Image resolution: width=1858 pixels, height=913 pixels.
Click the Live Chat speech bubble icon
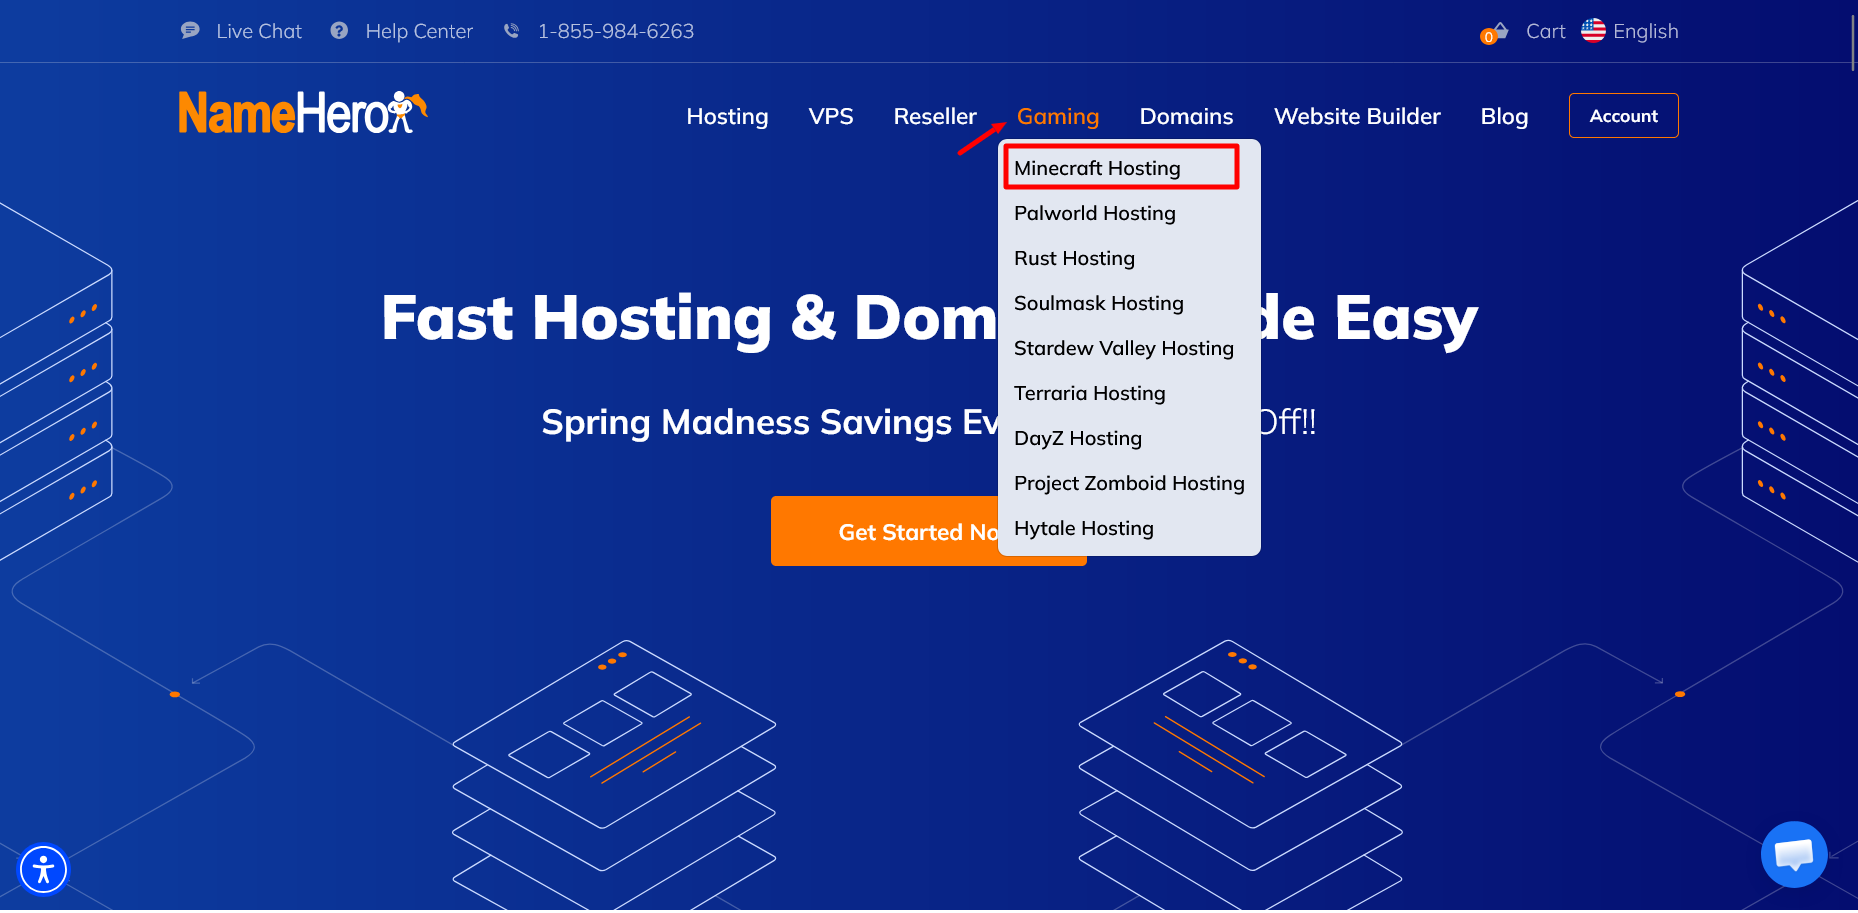pyautogui.click(x=190, y=31)
